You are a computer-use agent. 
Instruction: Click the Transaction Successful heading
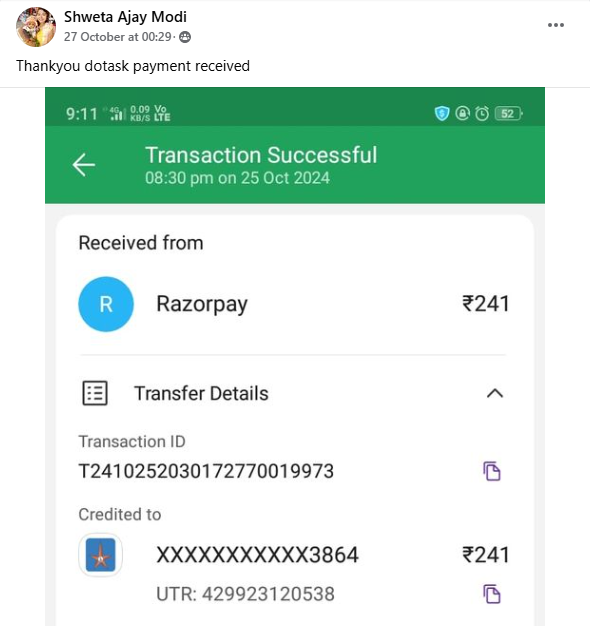tap(261, 155)
